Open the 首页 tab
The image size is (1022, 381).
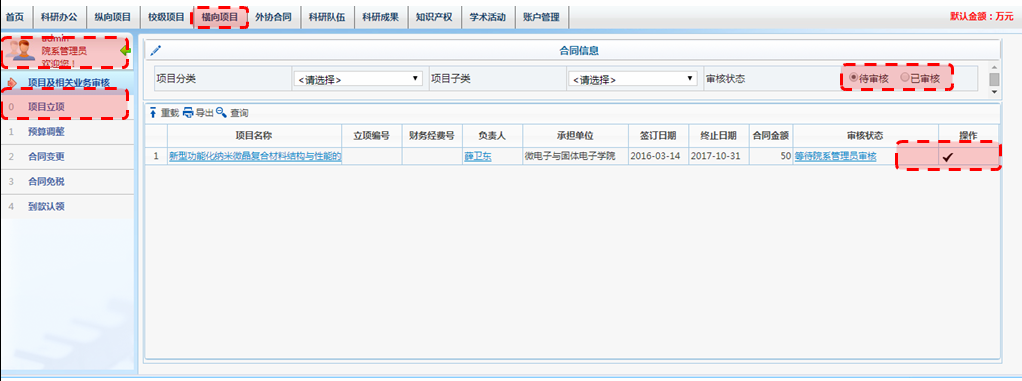(x=15, y=18)
